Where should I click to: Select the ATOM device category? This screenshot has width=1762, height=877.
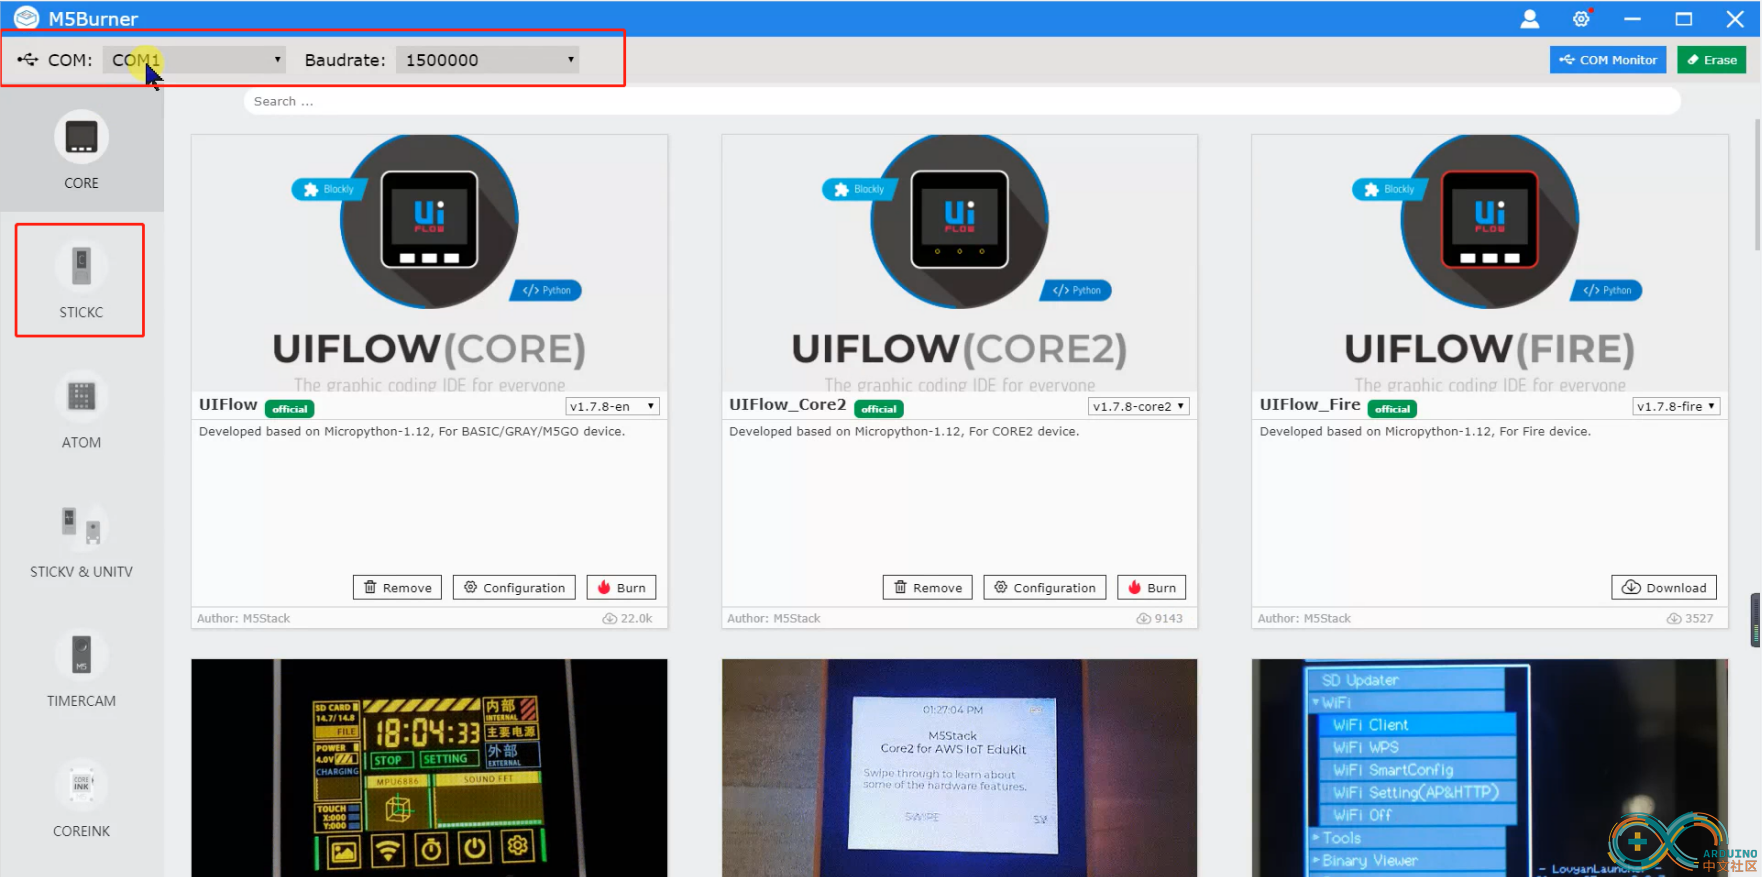(81, 410)
